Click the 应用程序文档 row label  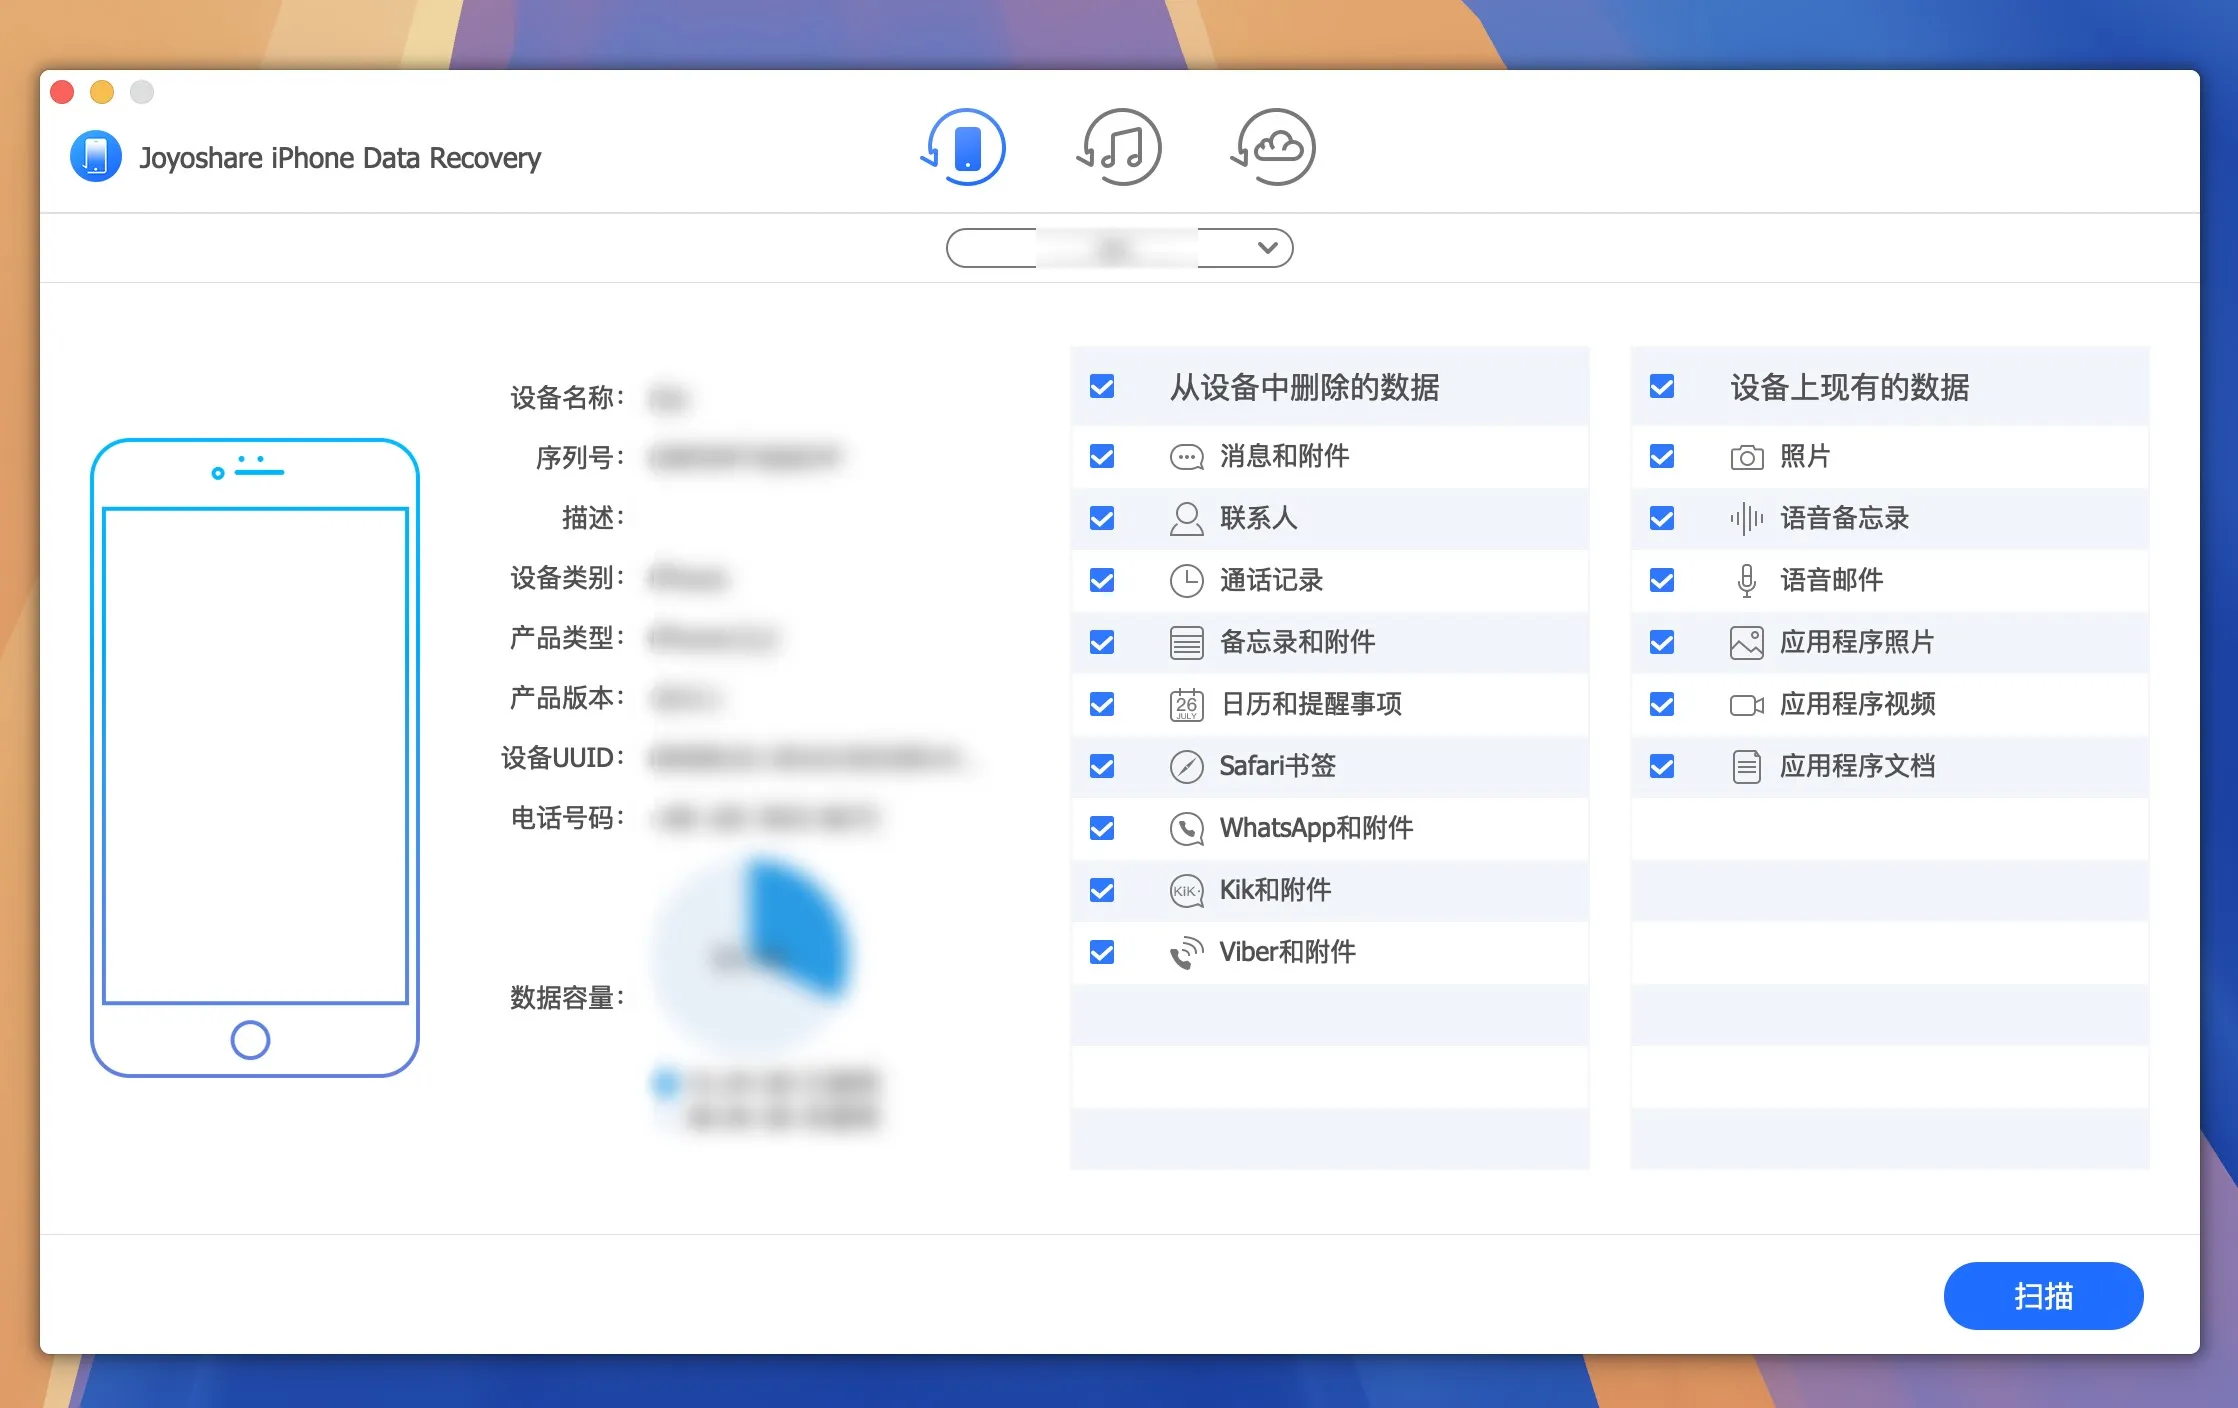coord(1857,766)
